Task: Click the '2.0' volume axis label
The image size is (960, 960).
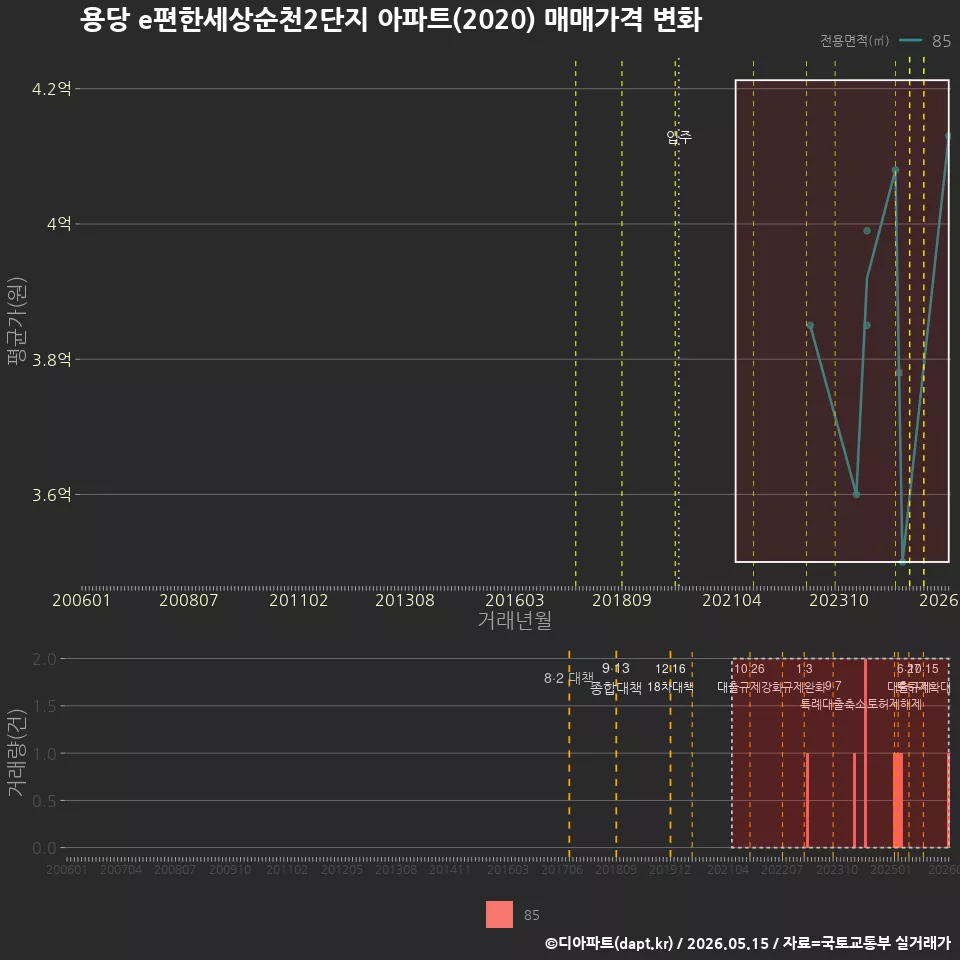Action: click(44, 659)
